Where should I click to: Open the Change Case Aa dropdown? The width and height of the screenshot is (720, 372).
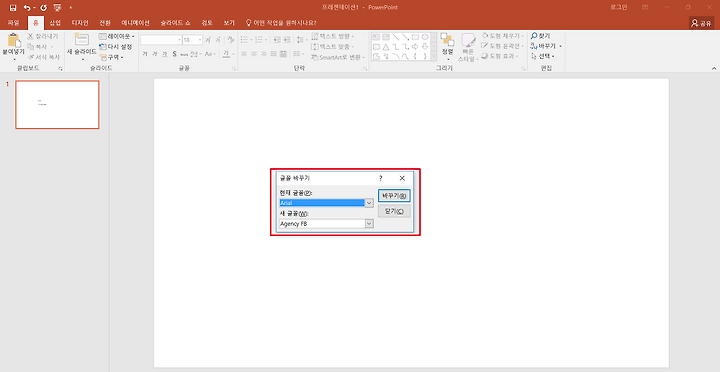[209, 54]
